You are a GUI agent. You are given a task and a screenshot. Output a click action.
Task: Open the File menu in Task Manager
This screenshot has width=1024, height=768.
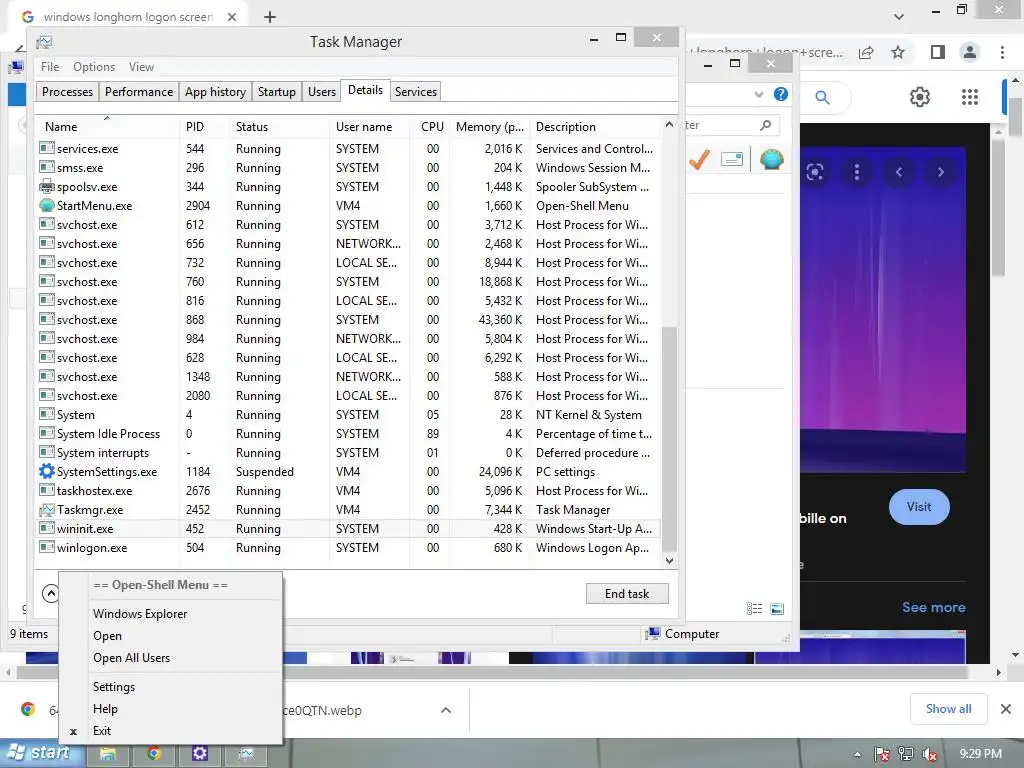50,67
